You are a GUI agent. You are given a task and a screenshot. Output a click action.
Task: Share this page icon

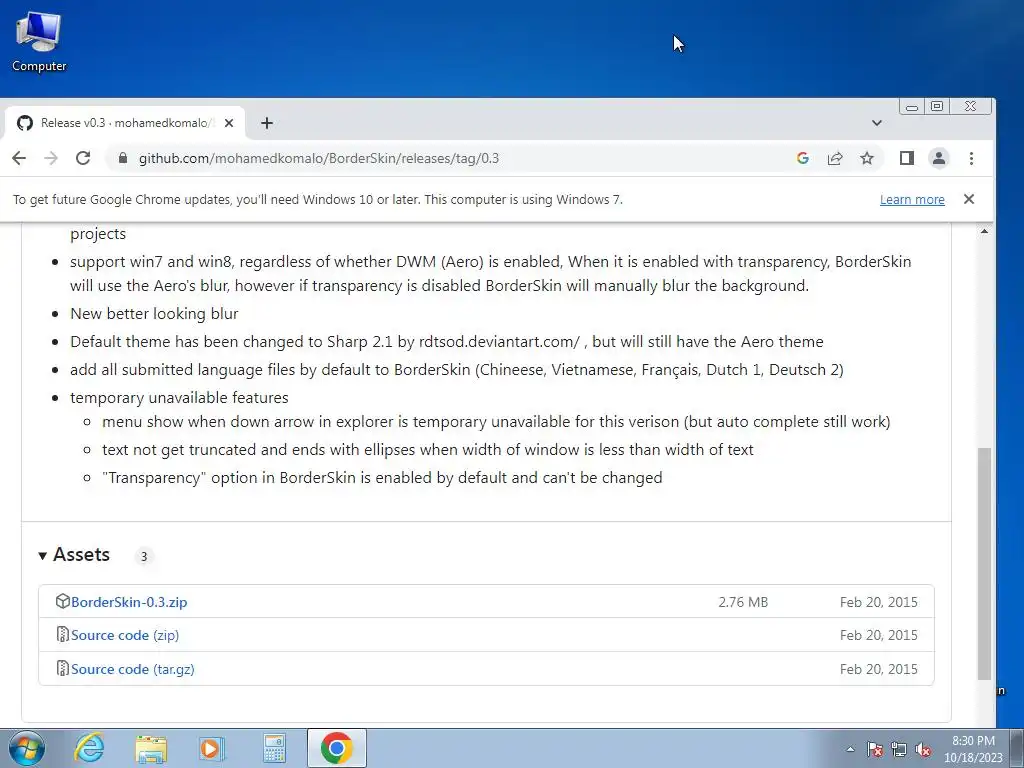pos(835,158)
